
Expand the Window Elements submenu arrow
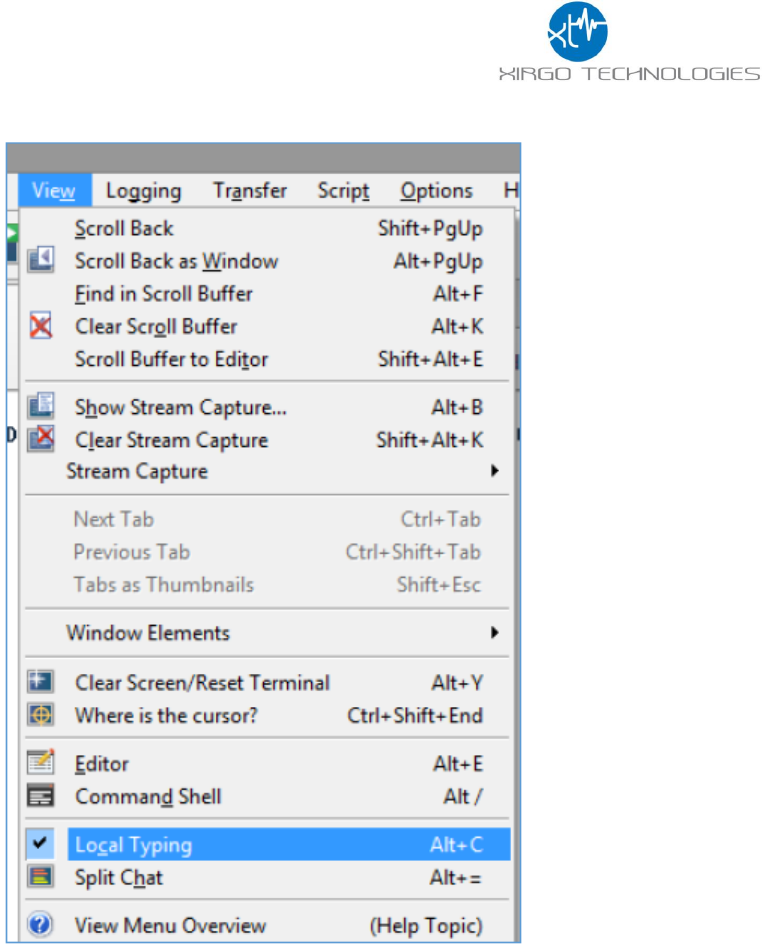494,633
